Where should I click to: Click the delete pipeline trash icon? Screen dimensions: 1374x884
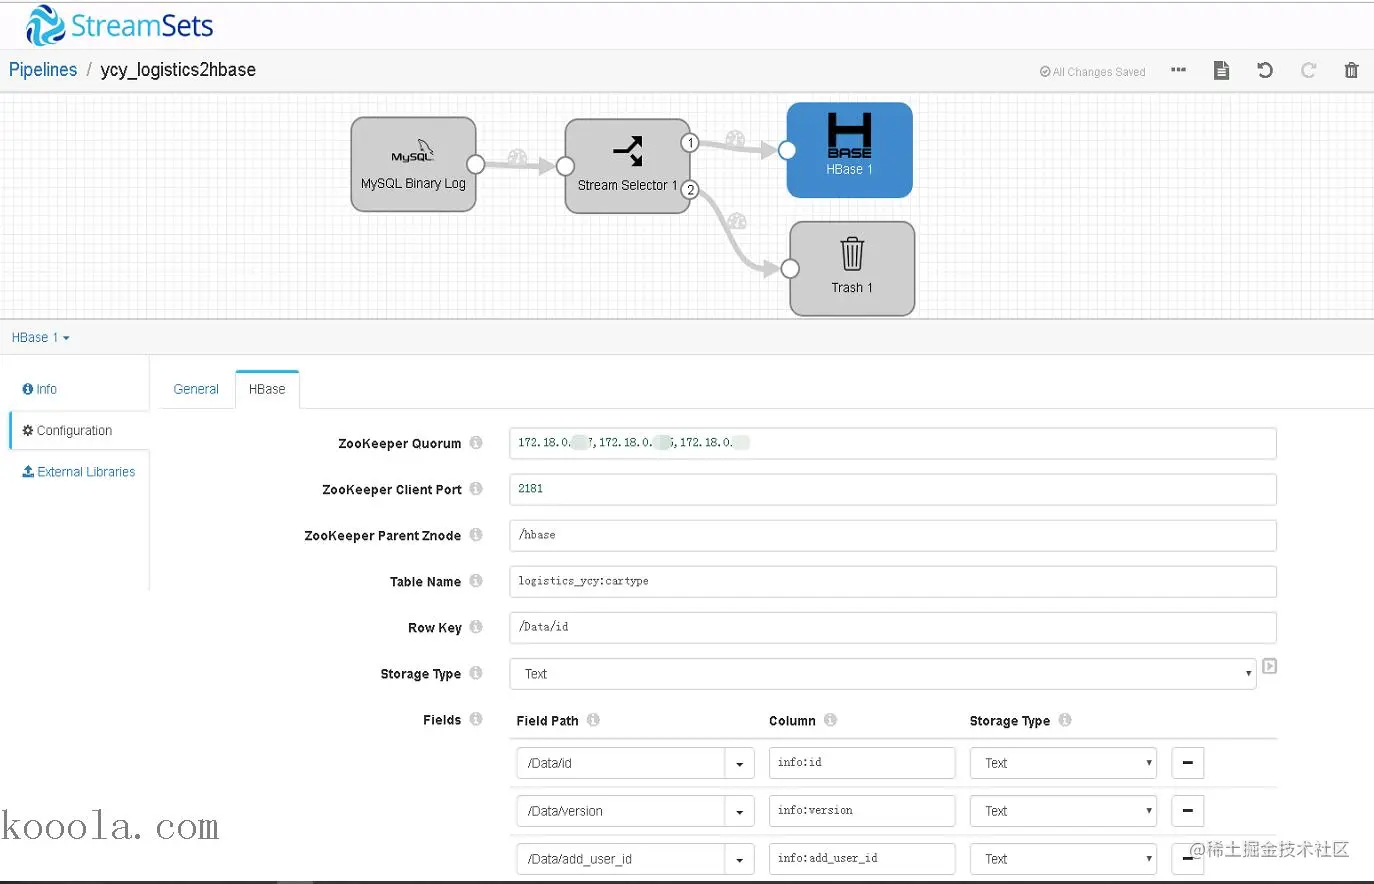point(1351,70)
